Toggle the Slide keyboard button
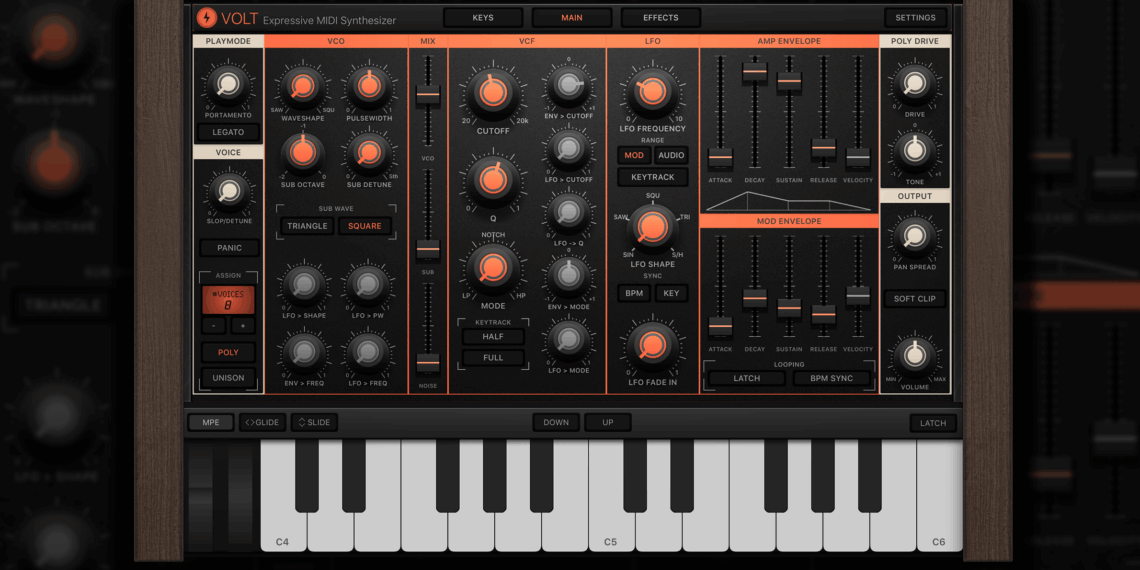 [x=314, y=422]
